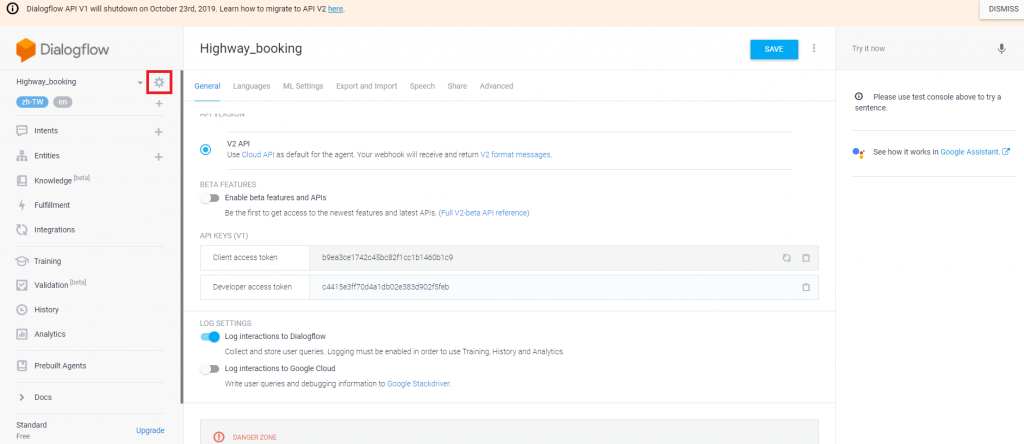Image resolution: width=1024 pixels, height=444 pixels.
Task: Click info icon in shutdown banner
Action: point(12,9)
